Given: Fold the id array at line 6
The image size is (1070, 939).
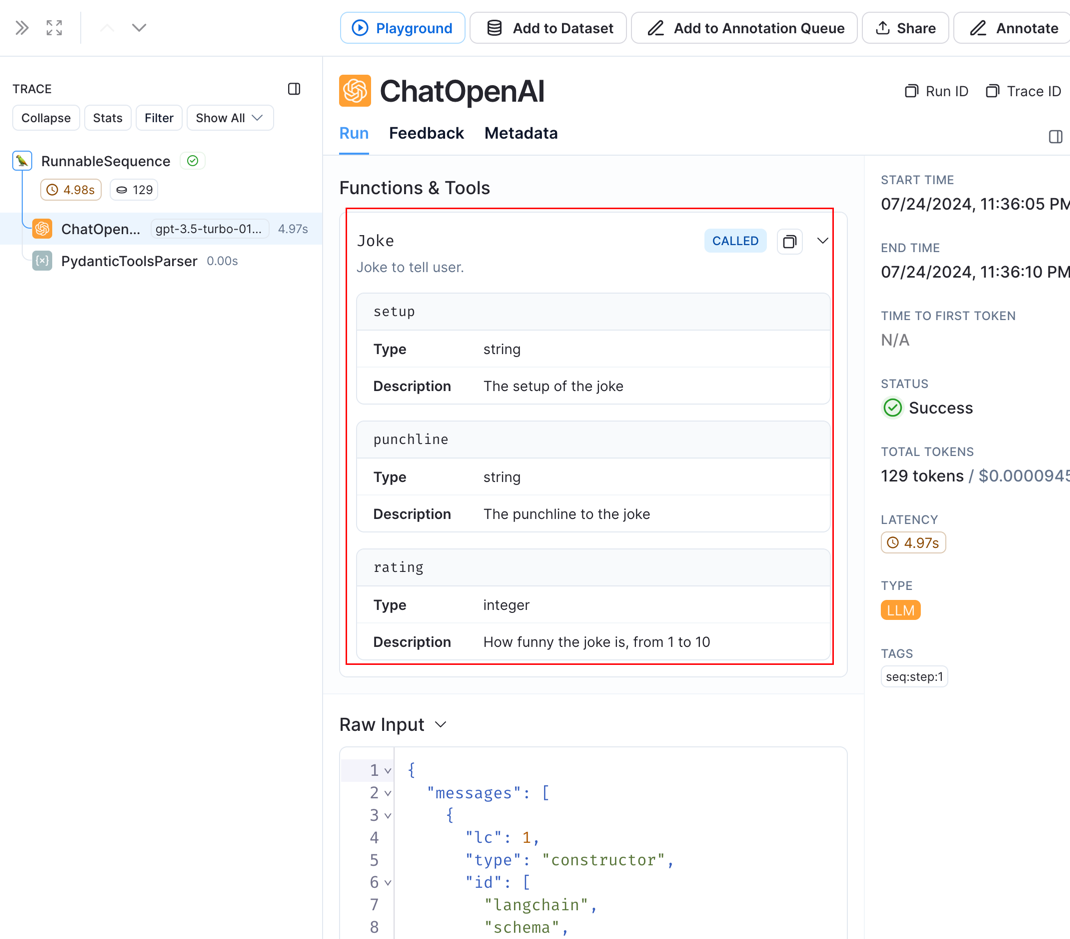Looking at the screenshot, I should pyautogui.click(x=388, y=883).
